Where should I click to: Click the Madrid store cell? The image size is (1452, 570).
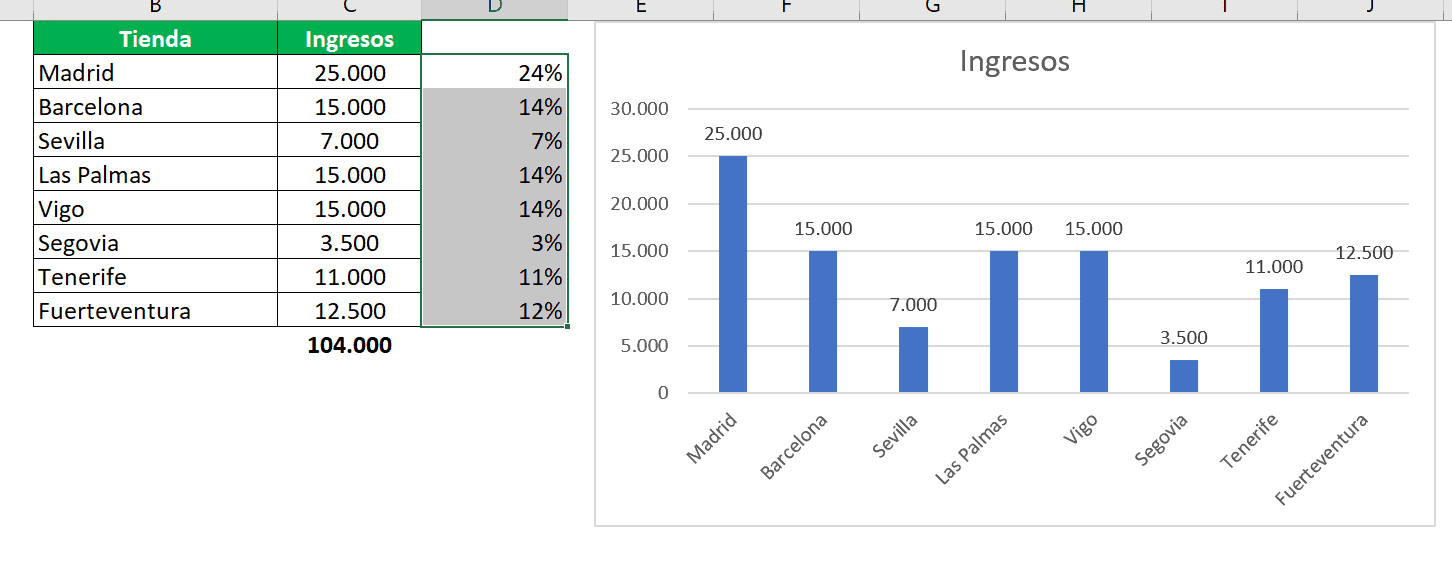[155, 72]
